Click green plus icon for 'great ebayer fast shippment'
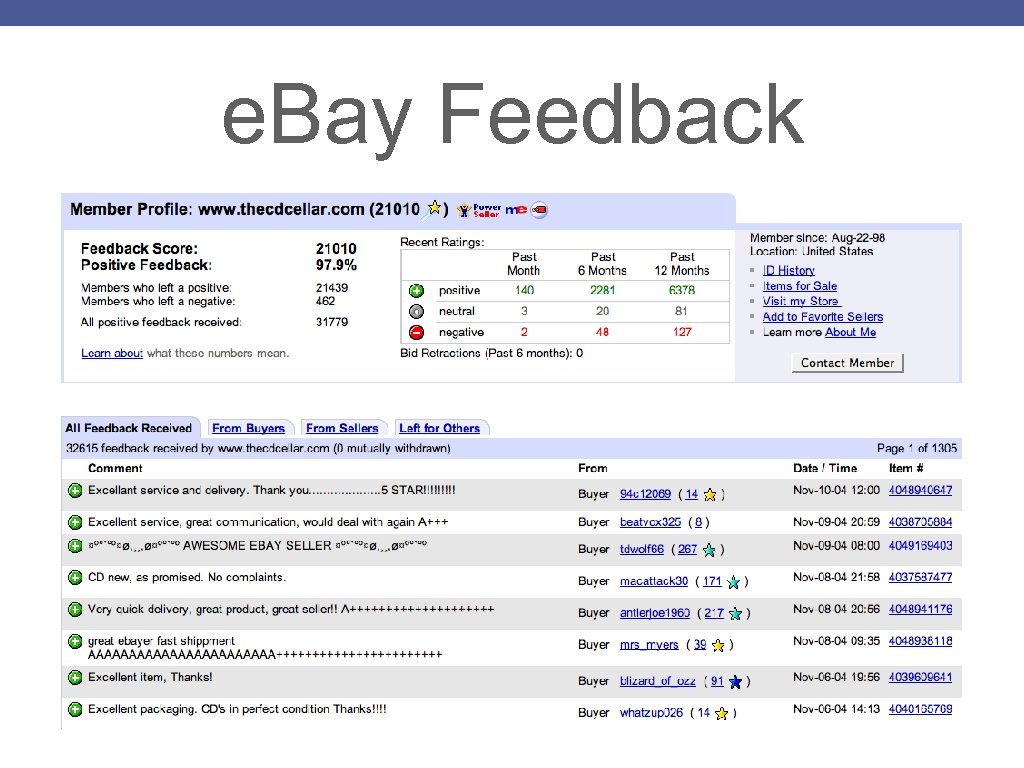The image size is (1024, 768). click(x=75, y=641)
